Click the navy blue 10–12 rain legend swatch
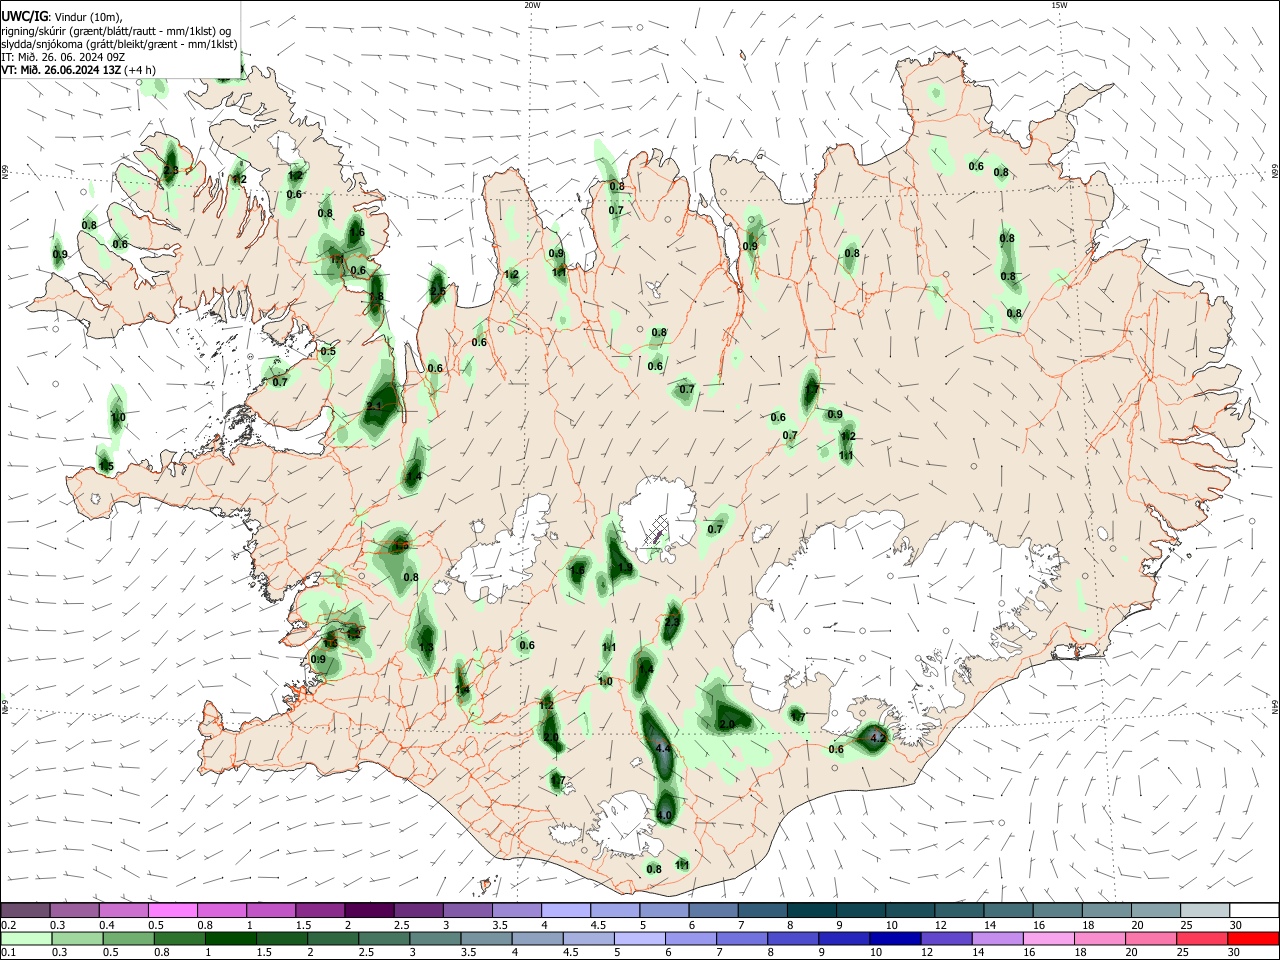Image resolution: width=1280 pixels, height=960 pixels. coord(895,939)
